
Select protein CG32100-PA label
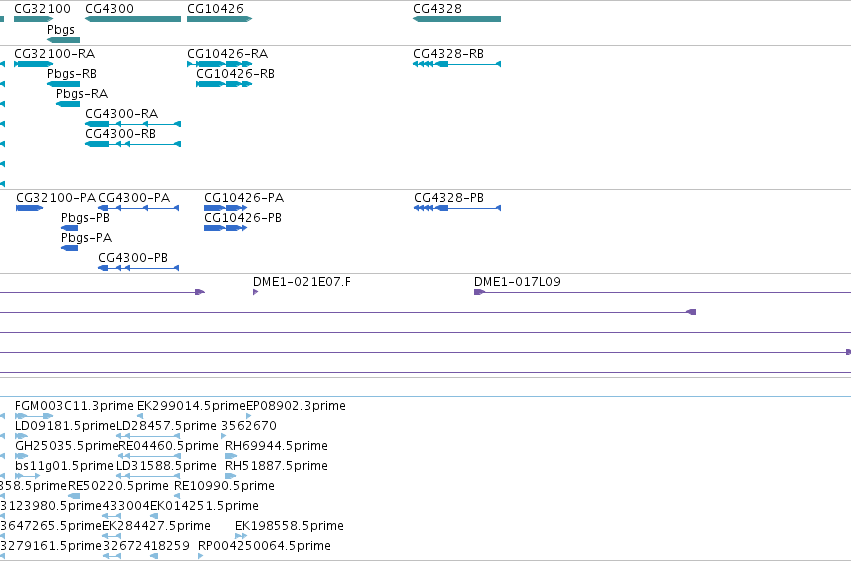point(56,198)
